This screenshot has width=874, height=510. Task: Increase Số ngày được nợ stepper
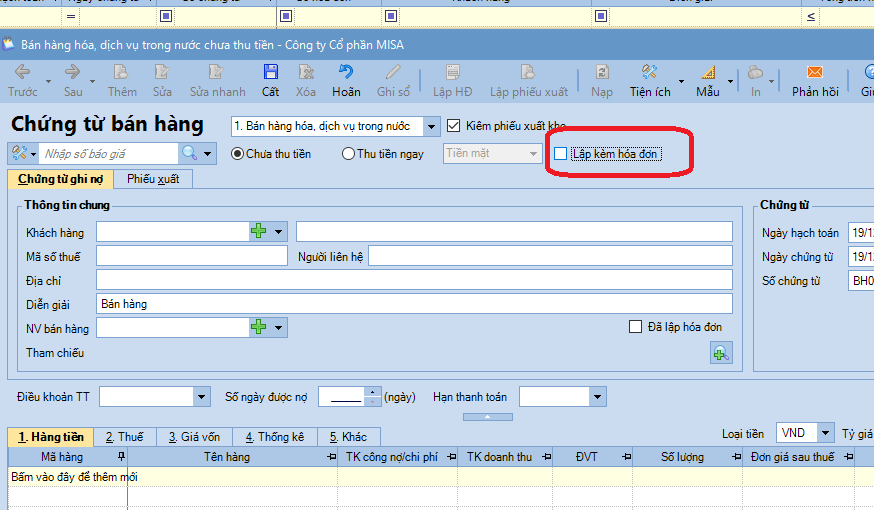(x=372, y=392)
